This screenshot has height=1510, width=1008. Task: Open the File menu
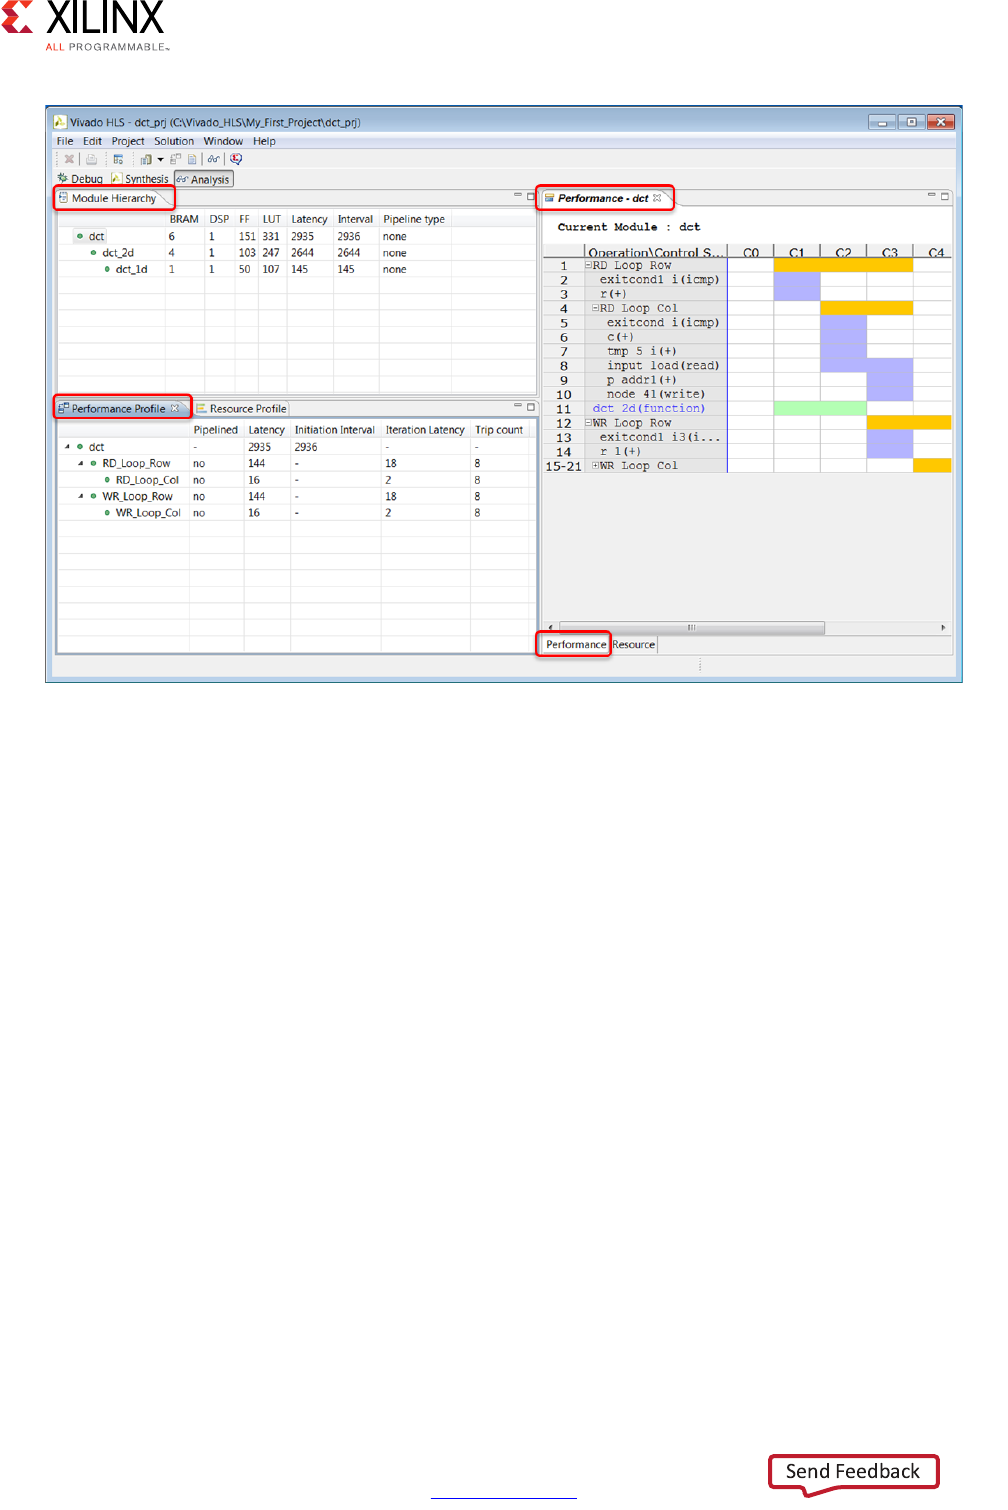pos(65,141)
